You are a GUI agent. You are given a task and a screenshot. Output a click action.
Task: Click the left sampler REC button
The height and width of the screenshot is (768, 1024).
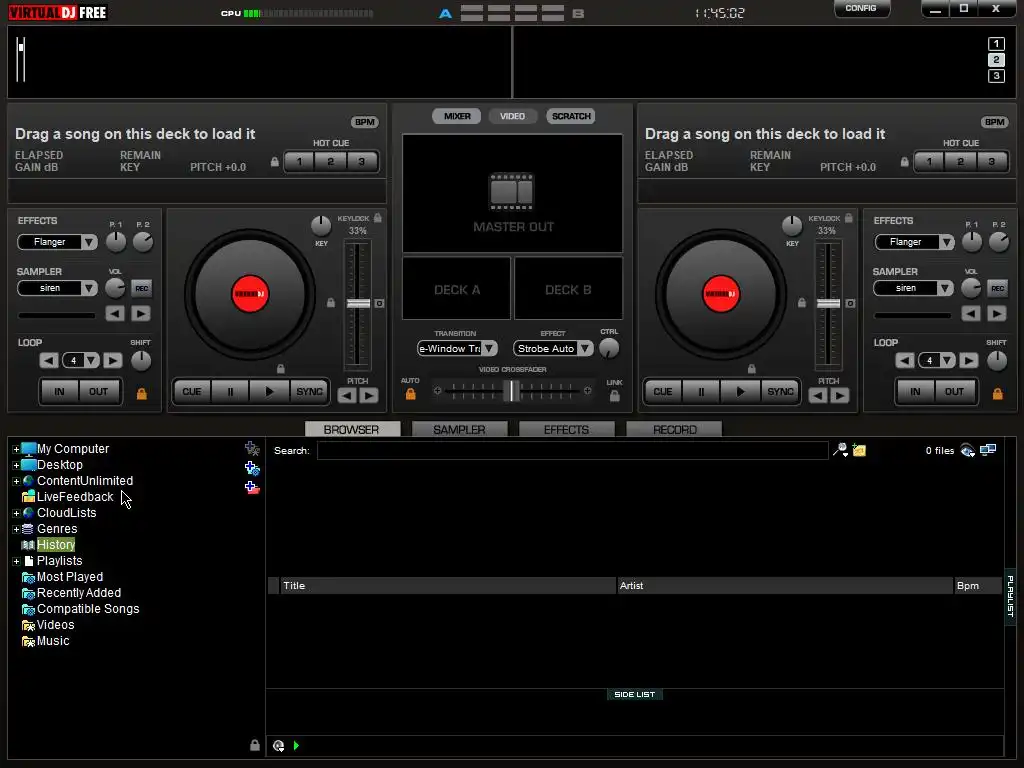(x=141, y=289)
